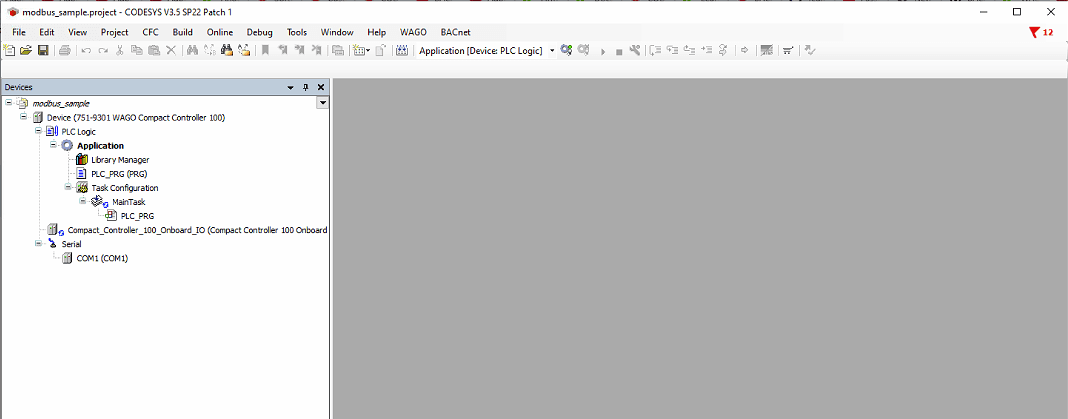Select Device (751-9301 WAGO Compact Controller 100)
This screenshot has height=419, width=1068.
pos(136,118)
